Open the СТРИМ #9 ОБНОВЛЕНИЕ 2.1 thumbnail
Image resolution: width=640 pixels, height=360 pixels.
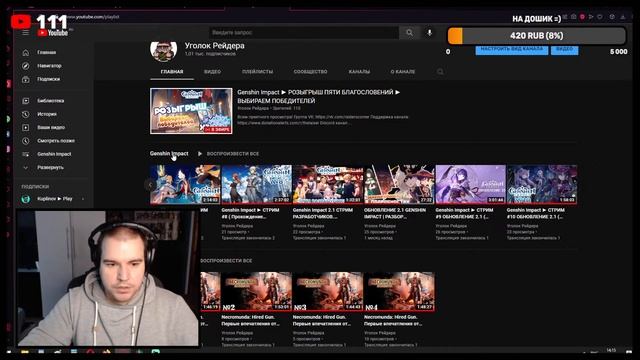(x=471, y=184)
